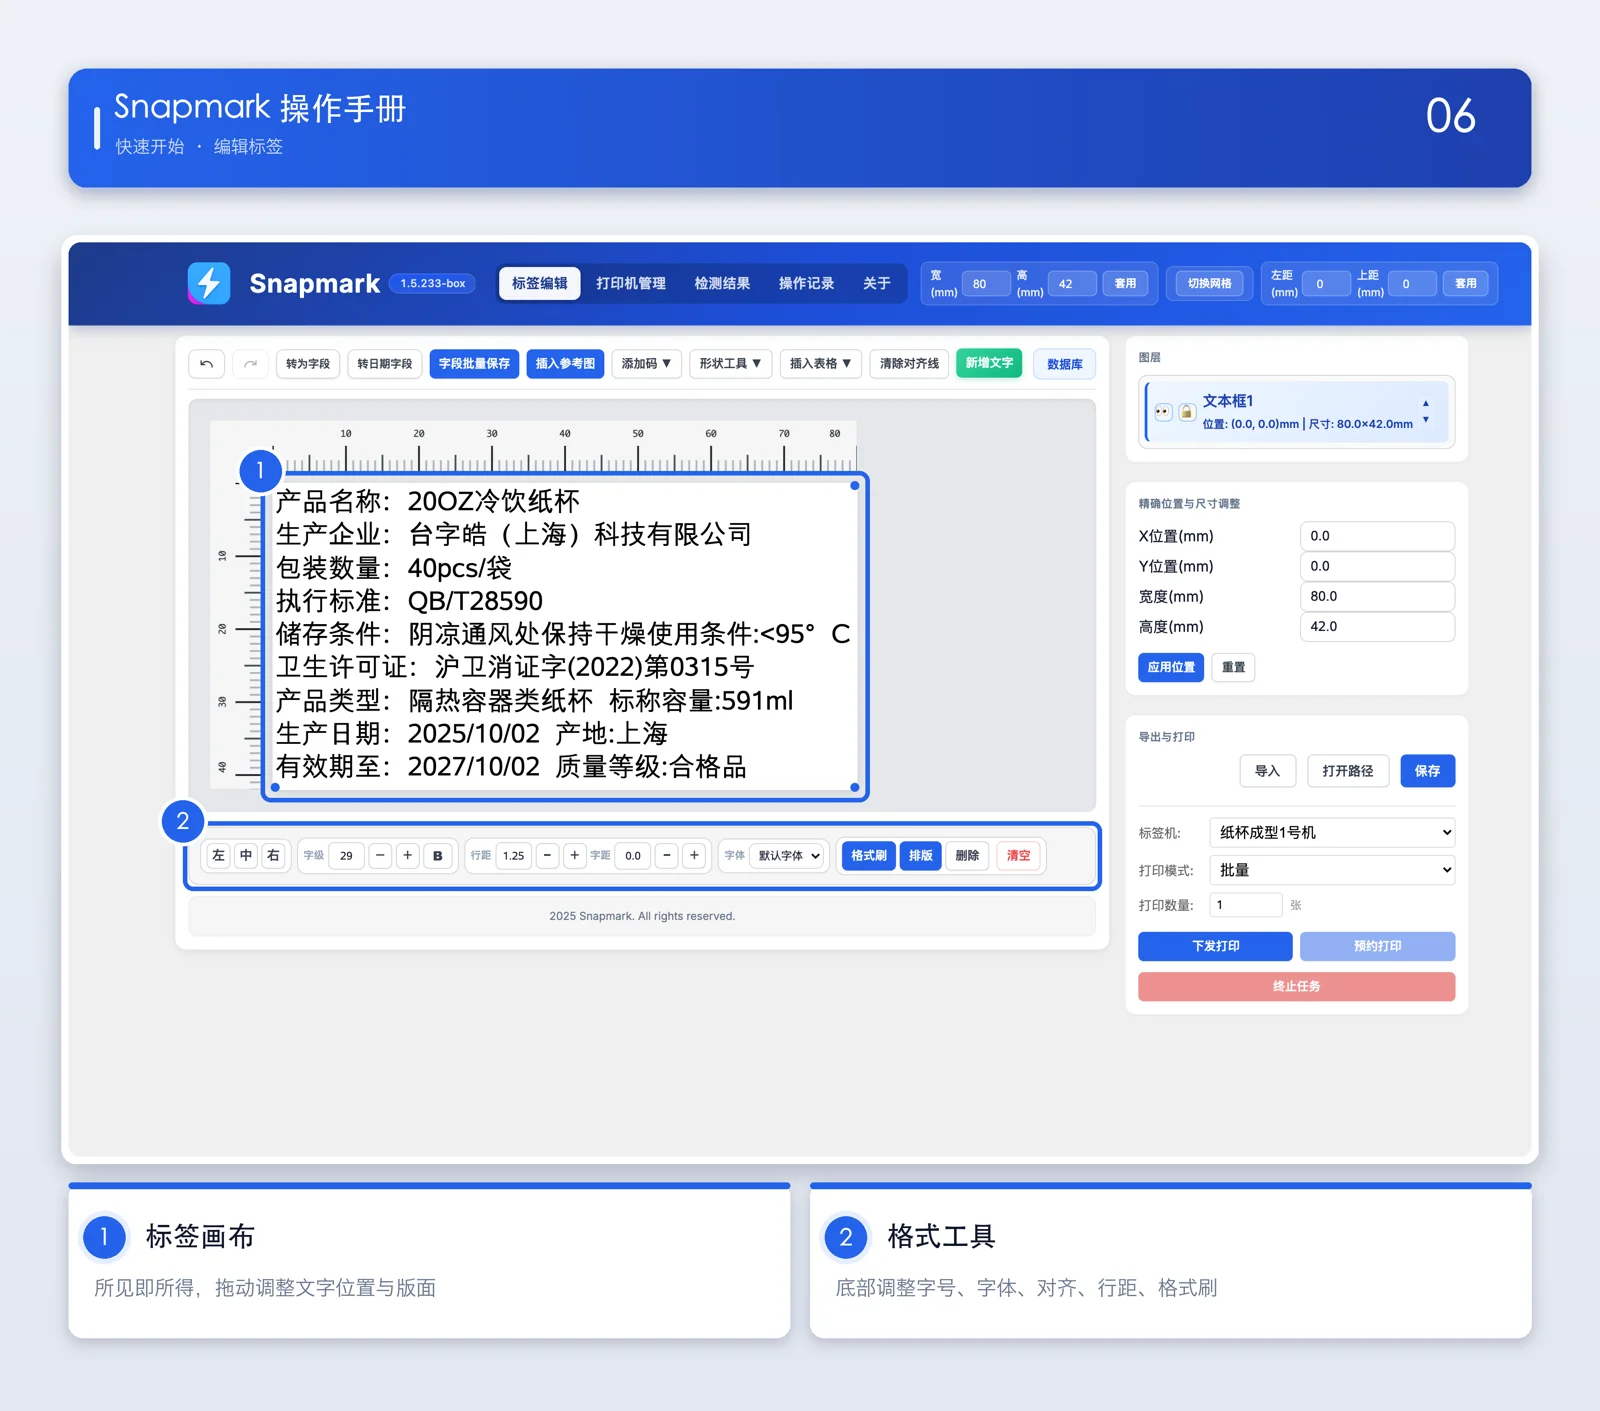The width and height of the screenshot is (1600, 1411).
Task: Click the 上距 margin input field
Action: pos(1412,284)
